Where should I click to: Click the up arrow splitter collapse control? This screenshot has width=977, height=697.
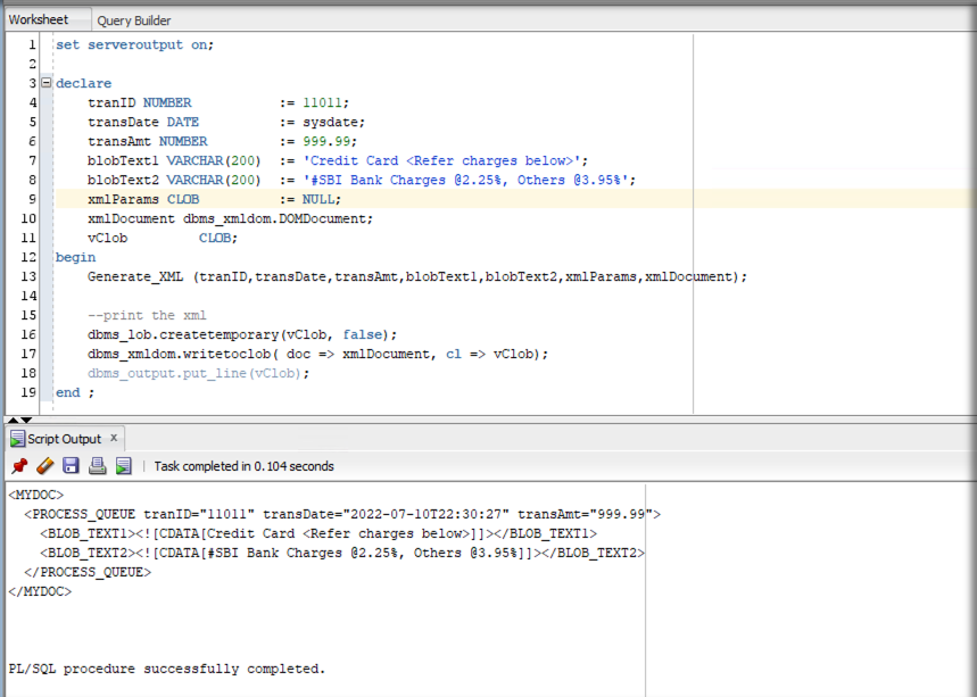pos(13,420)
